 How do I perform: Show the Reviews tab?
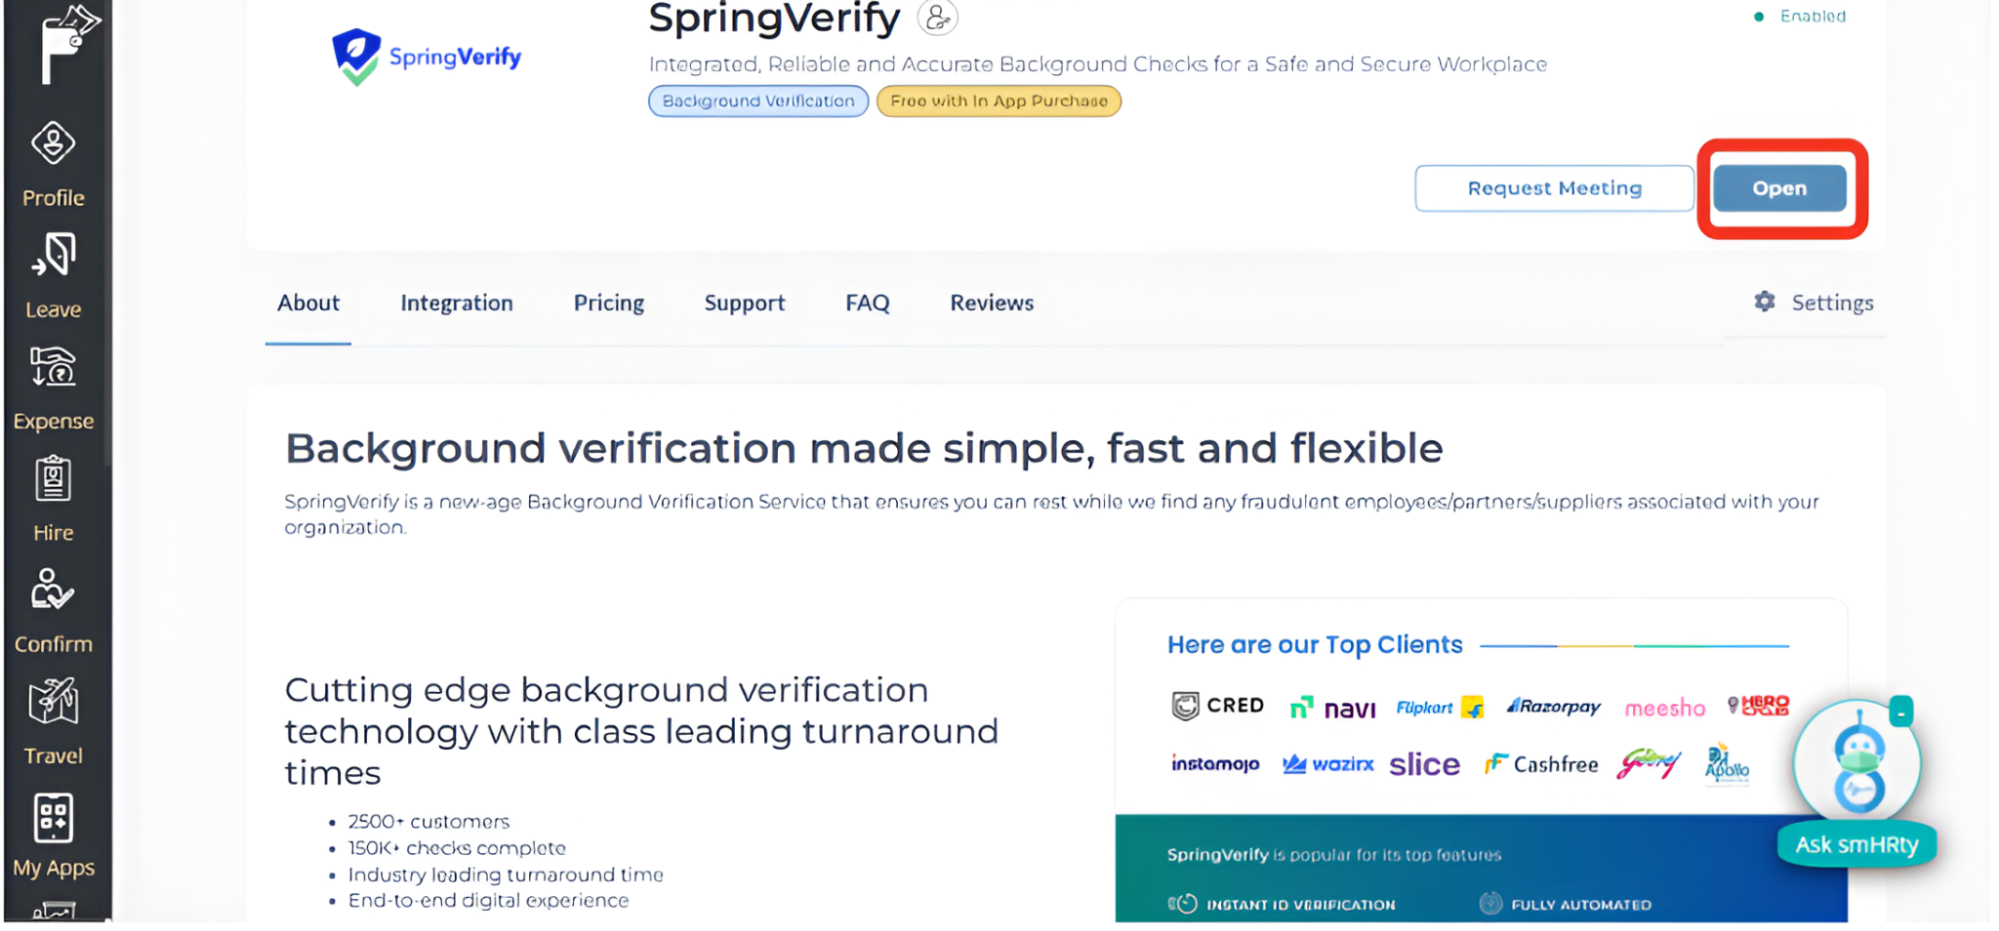(x=991, y=303)
